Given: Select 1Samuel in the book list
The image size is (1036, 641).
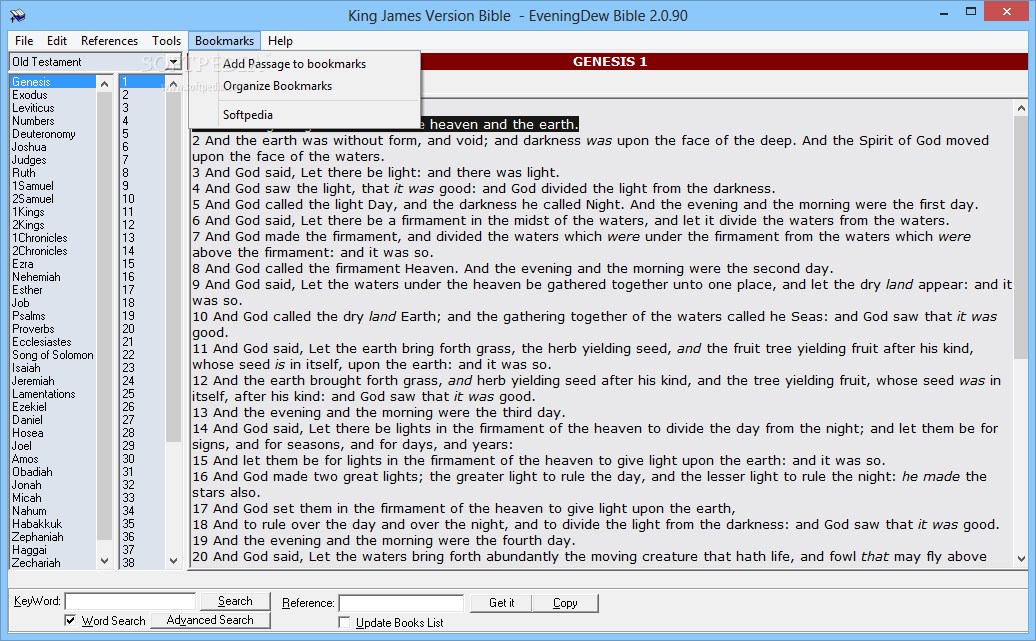Looking at the screenshot, I should click(53, 186).
